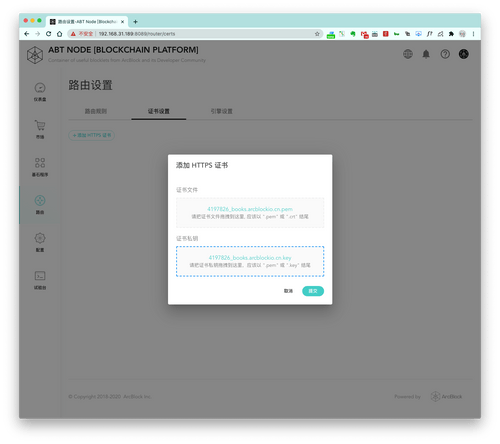The image size is (500, 444).
Task: Open the user avatar menu in header
Action: click(464, 54)
